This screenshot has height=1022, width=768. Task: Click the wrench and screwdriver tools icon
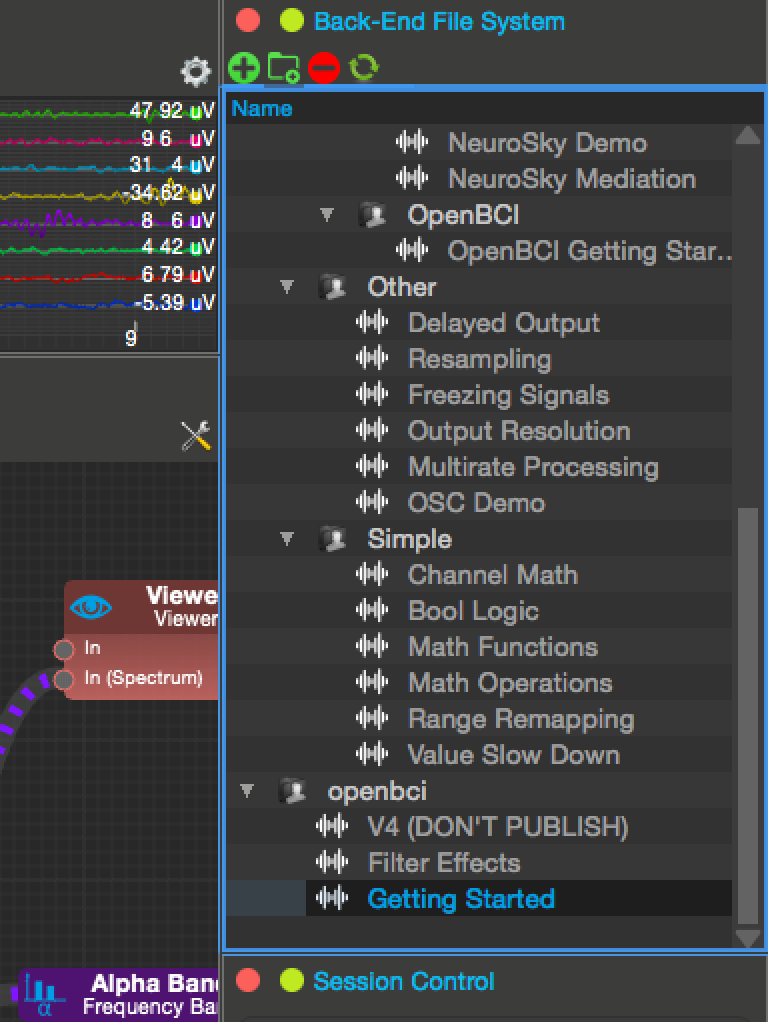click(196, 436)
